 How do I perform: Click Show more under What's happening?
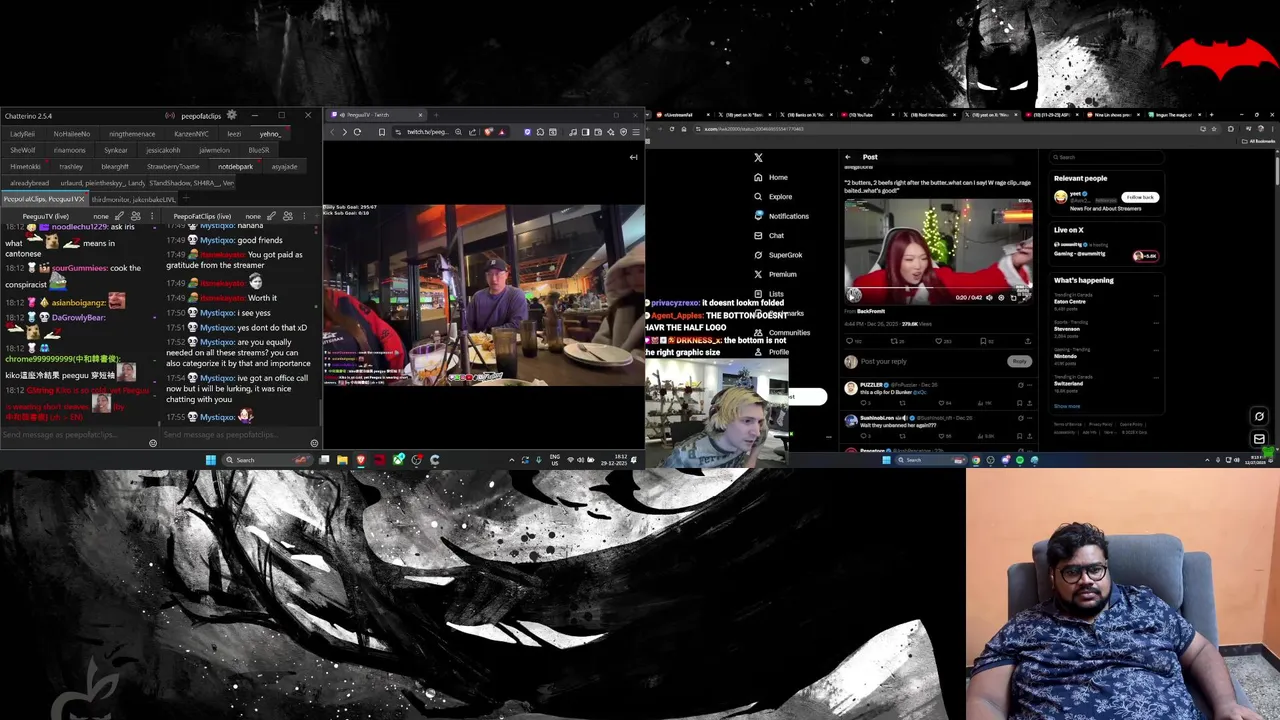tap(1067, 406)
